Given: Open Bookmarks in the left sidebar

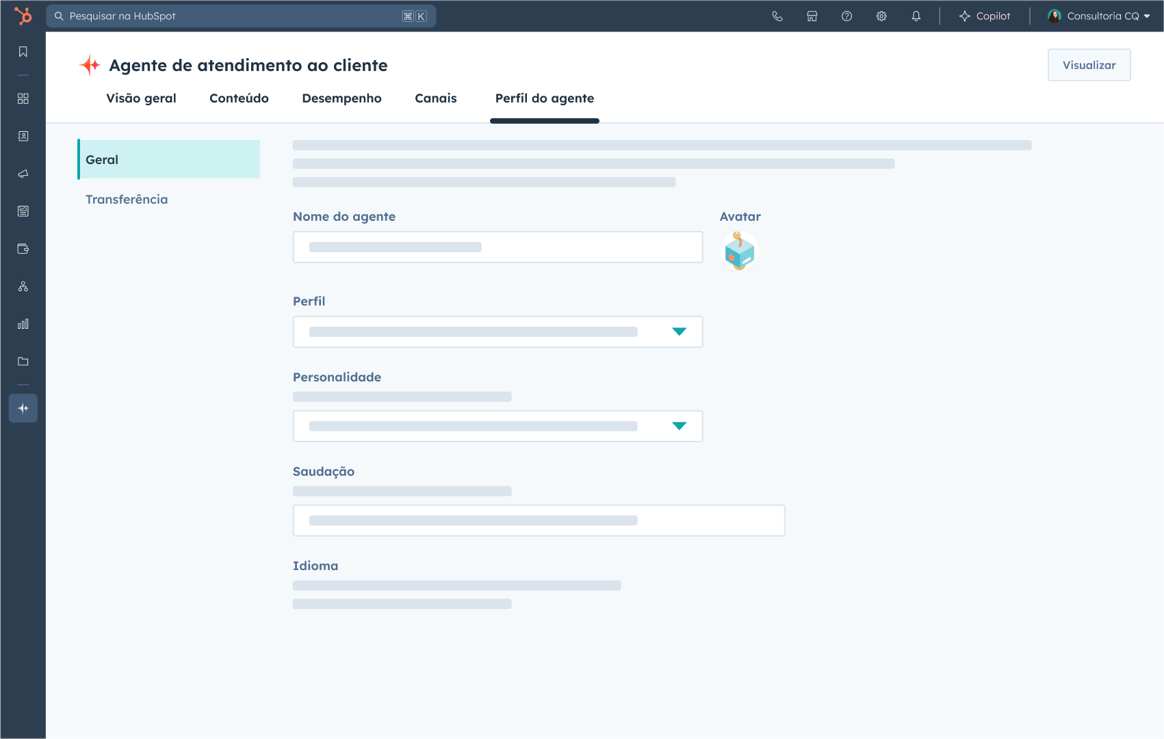Looking at the screenshot, I should coord(23,52).
